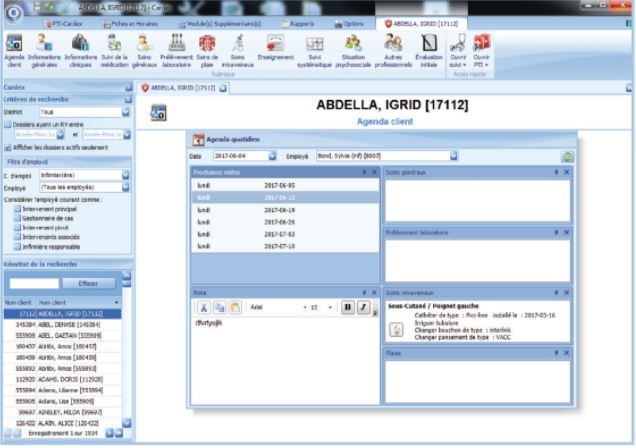Open the Employé filter dropdown in sidebar
This screenshot has width=636, height=448.
(x=125, y=187)
